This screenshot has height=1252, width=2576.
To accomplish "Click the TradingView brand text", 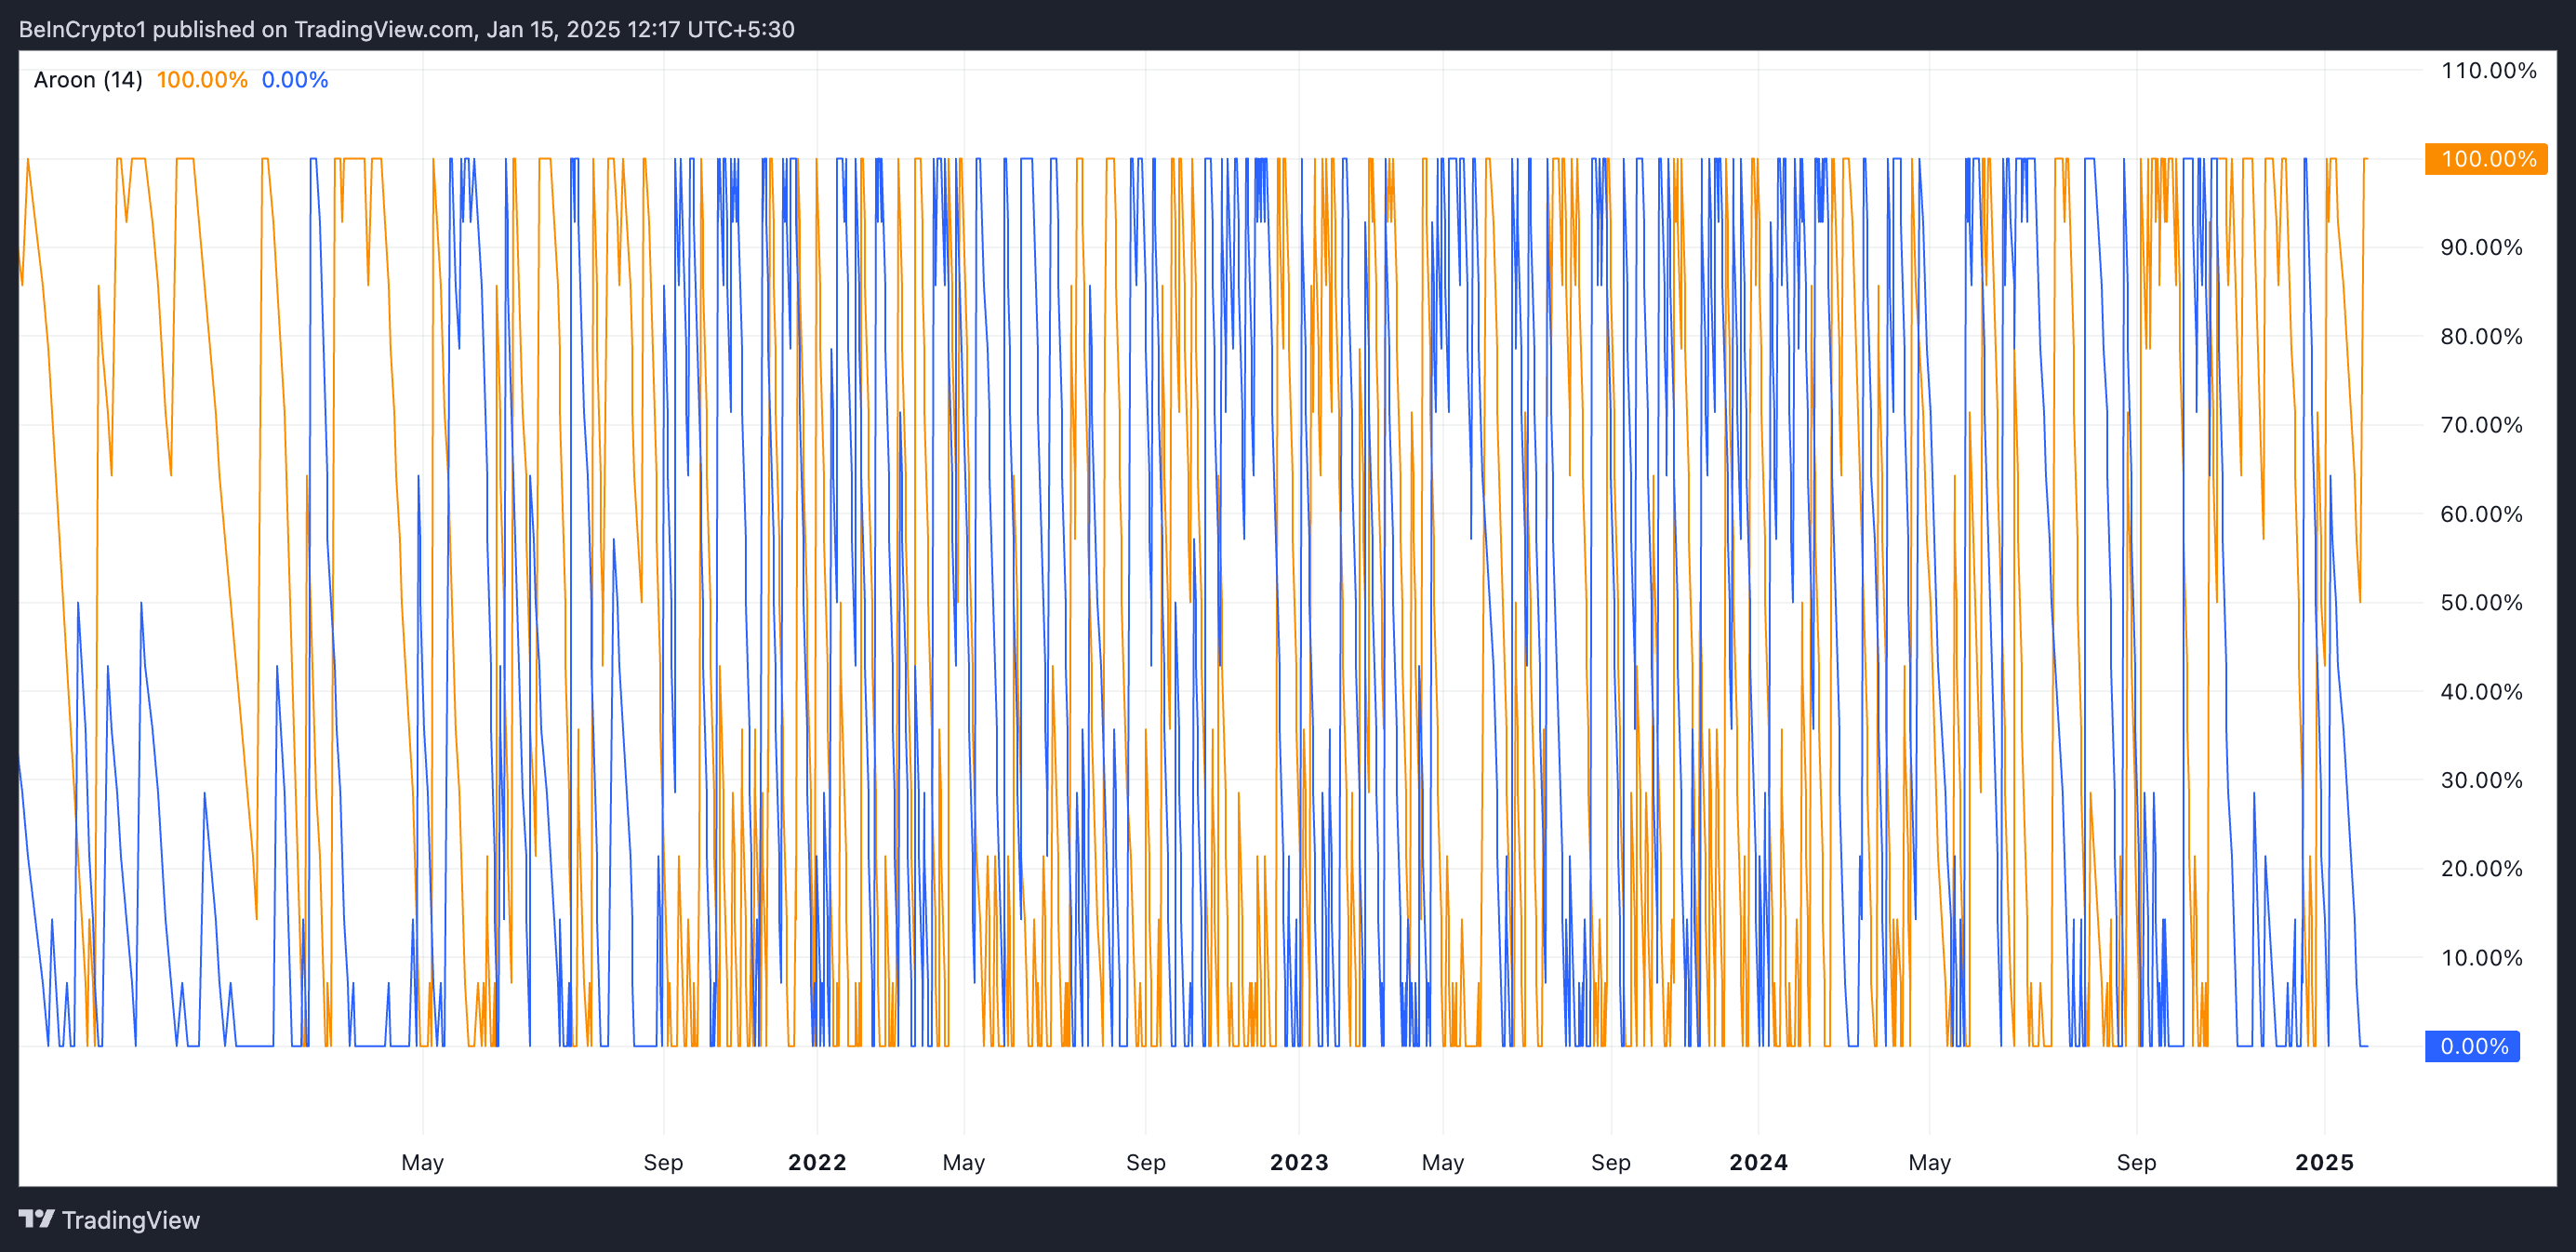I will 130,1220.
